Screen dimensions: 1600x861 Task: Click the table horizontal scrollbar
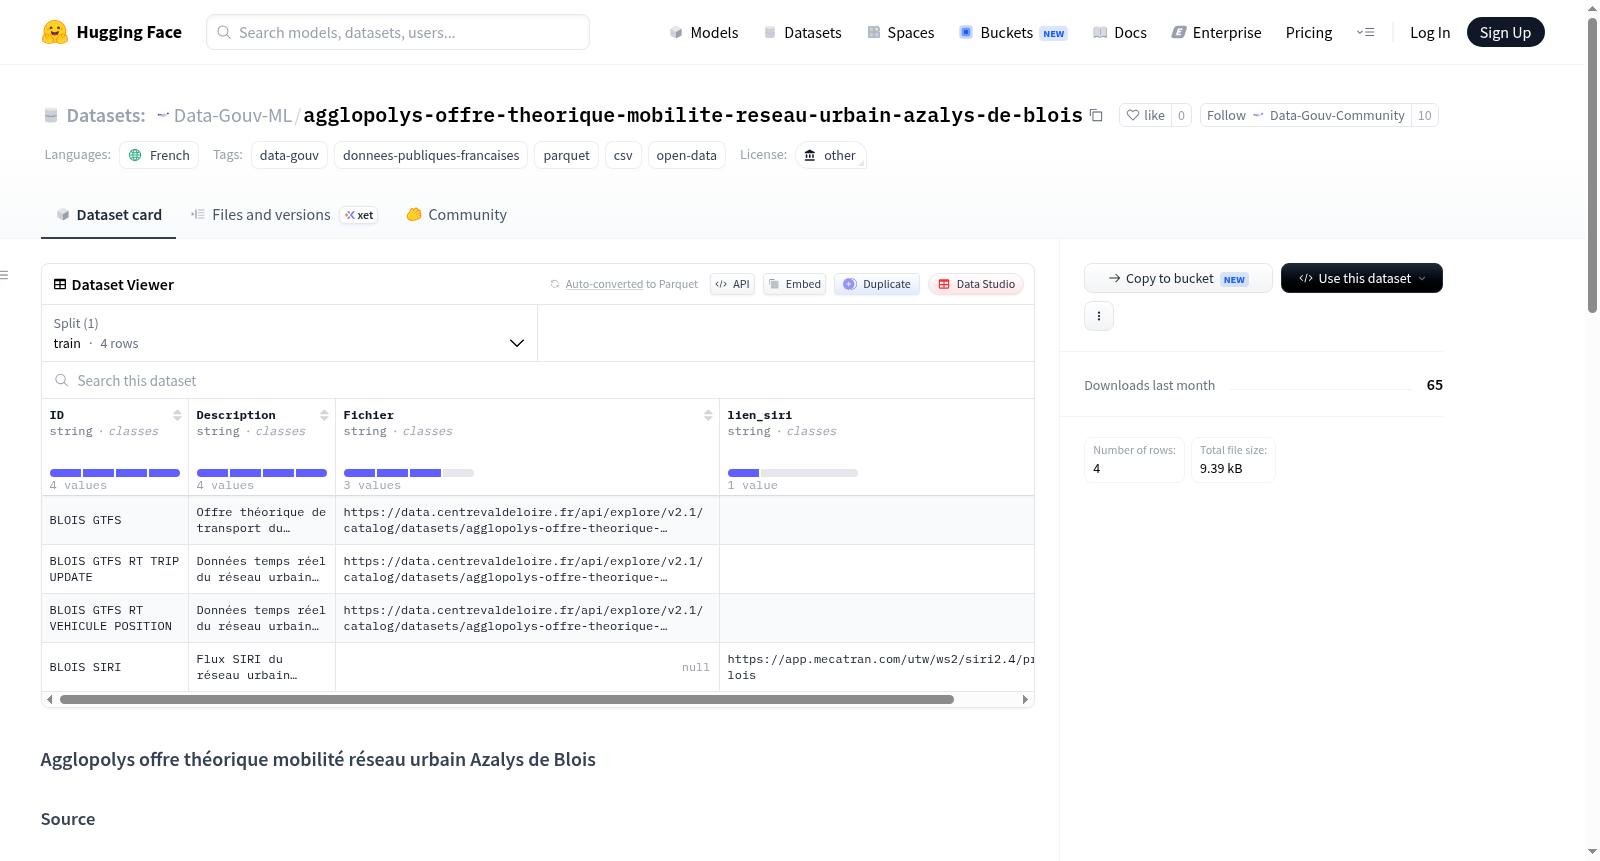pyautogui.click(x=507, y=700)
